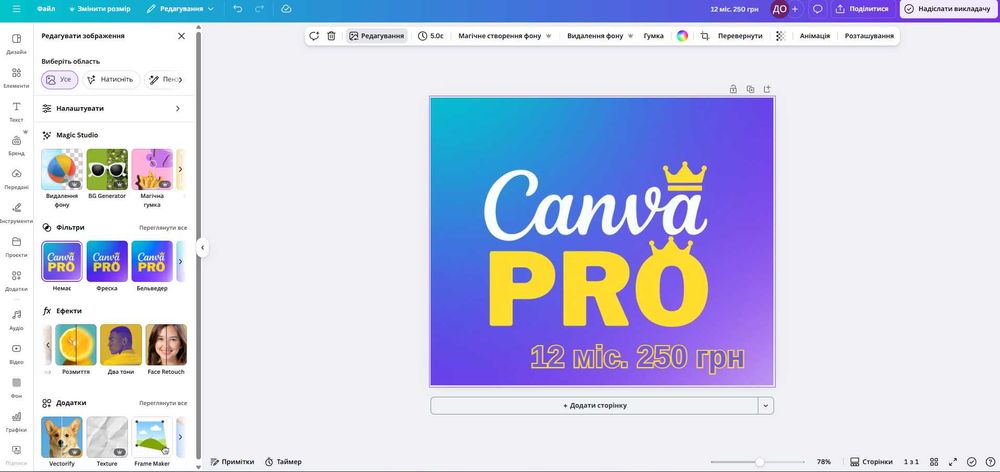The width and height of the screenshot is (1000, 472).
Task: Collapse the side panel handle
Action: (202, 247)
